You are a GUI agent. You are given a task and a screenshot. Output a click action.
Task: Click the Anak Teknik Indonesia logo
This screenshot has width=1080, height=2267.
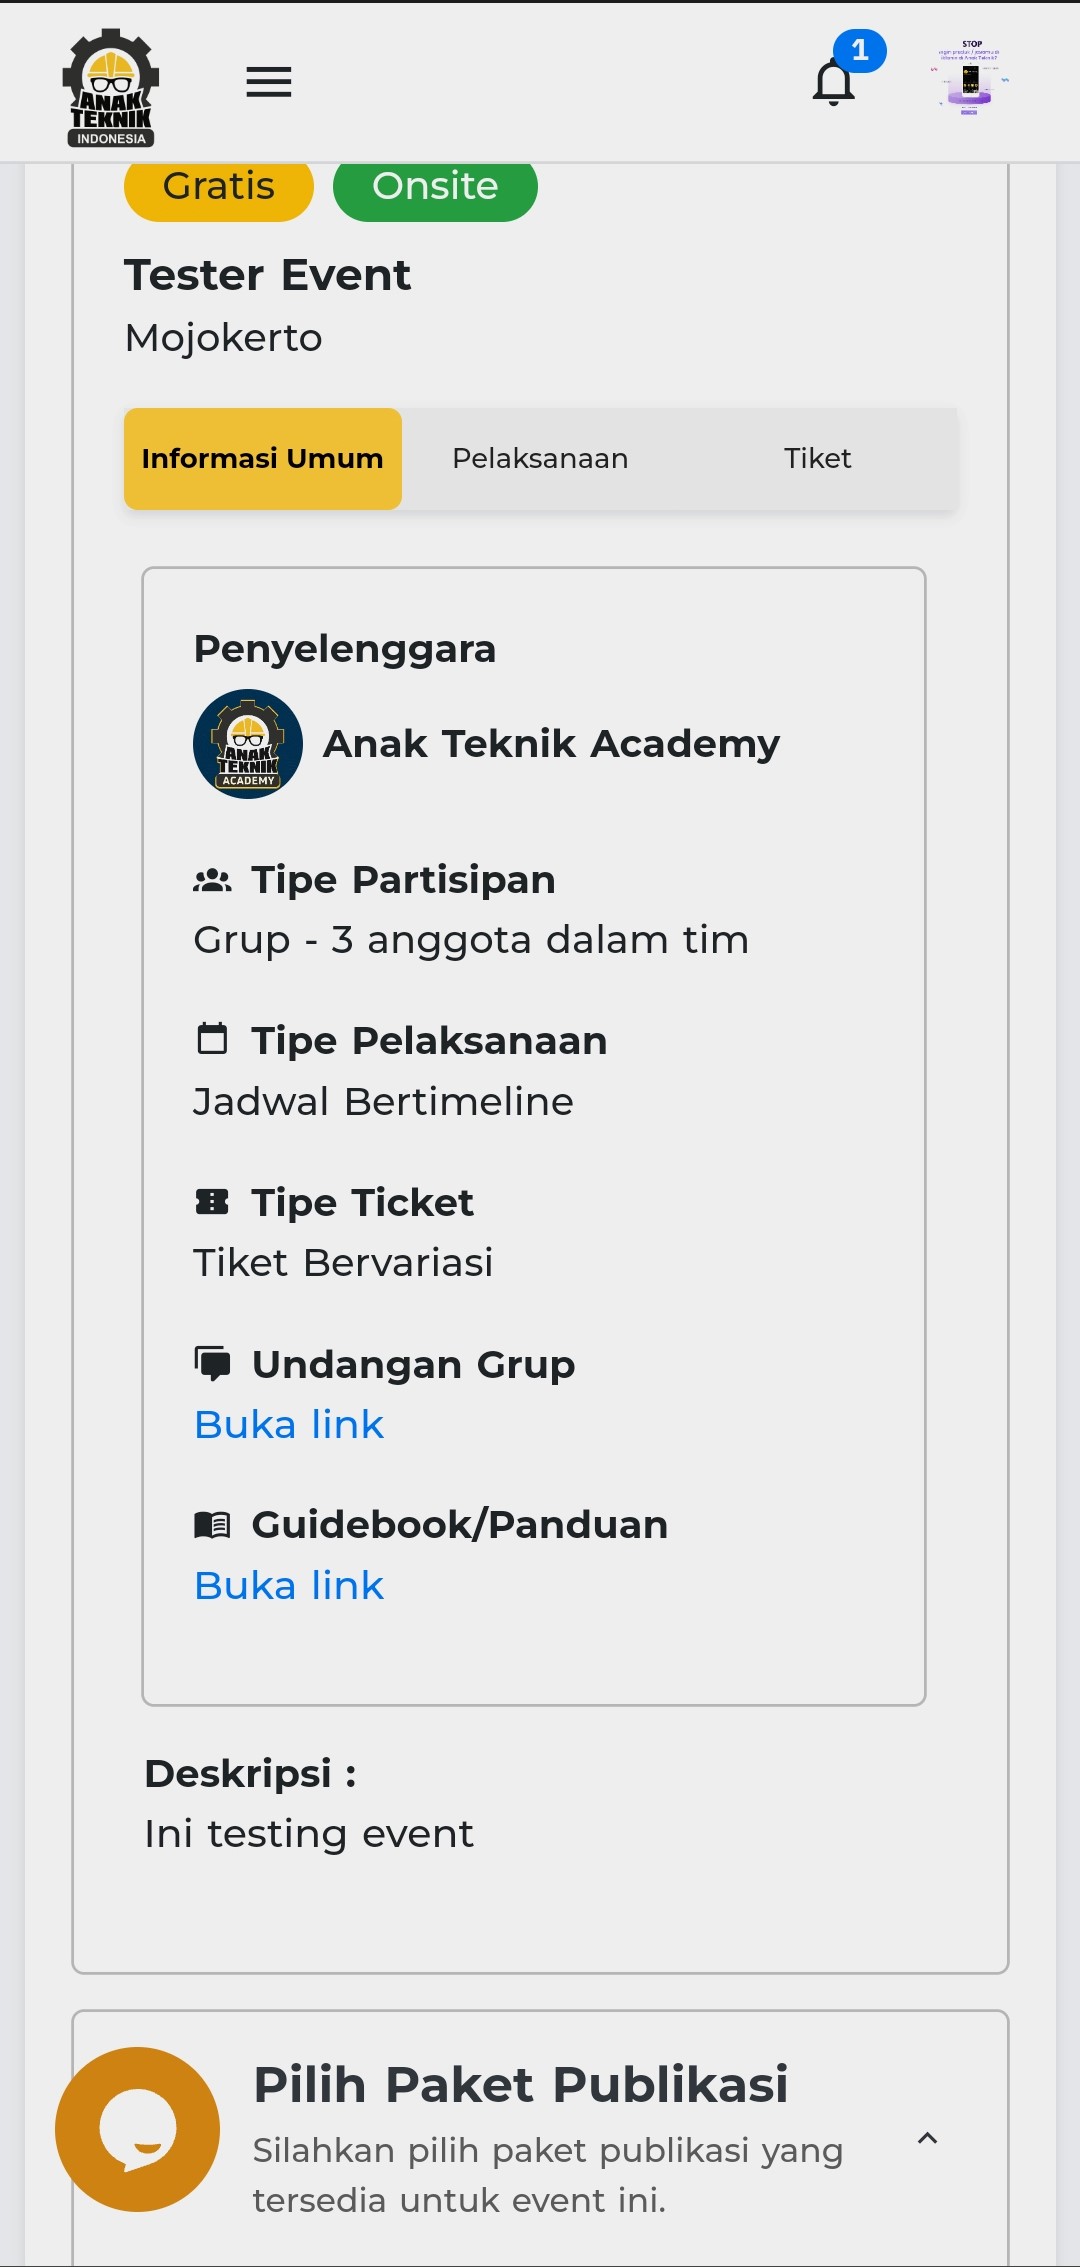(111, 88)
